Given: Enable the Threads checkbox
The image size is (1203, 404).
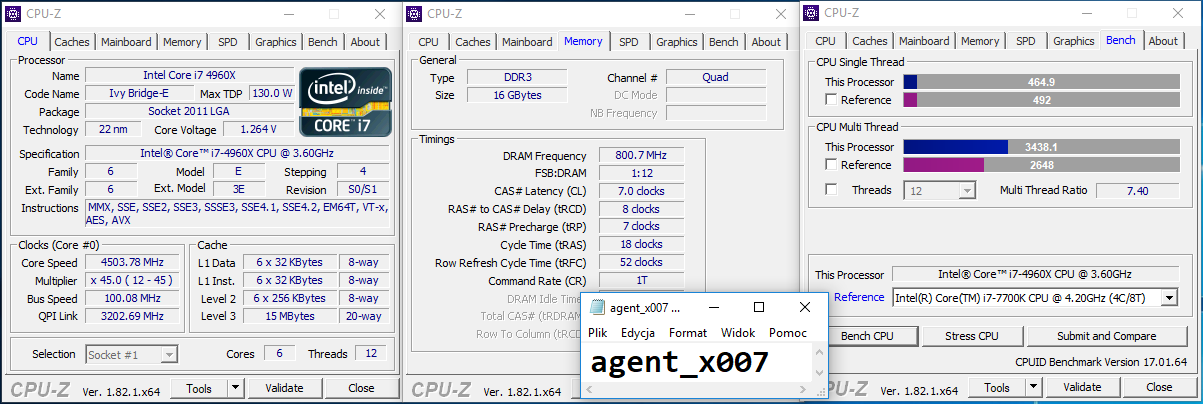Looking at the screenshot, I should point(831,190).
